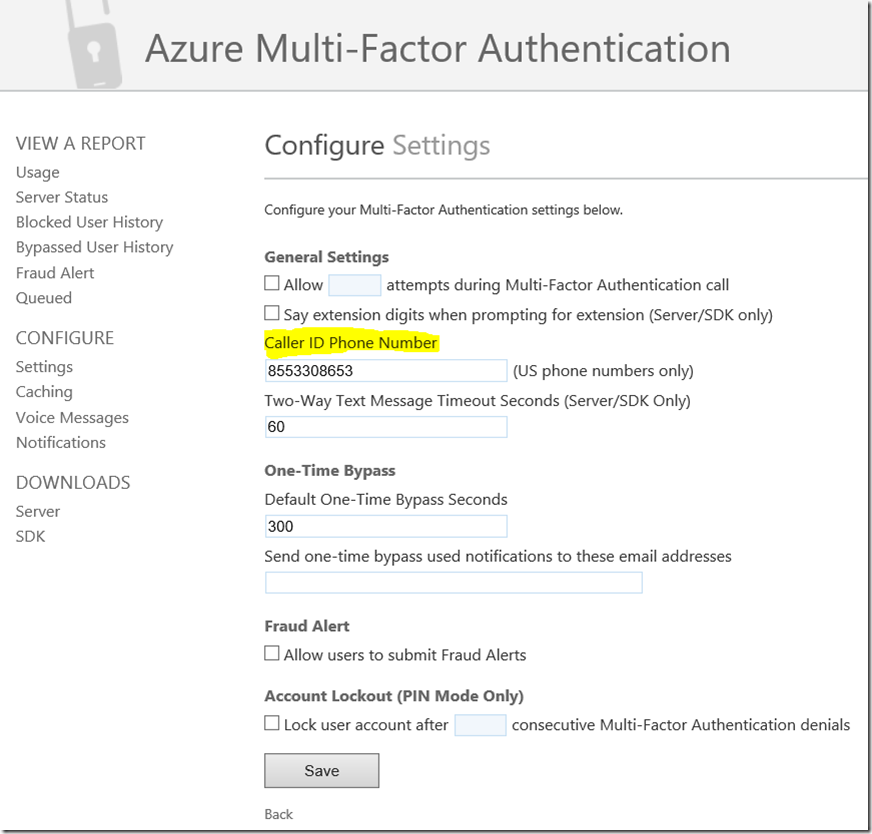Go to Server Status report
The width and height of the screenshot is (872, 834).
[62, 197]
